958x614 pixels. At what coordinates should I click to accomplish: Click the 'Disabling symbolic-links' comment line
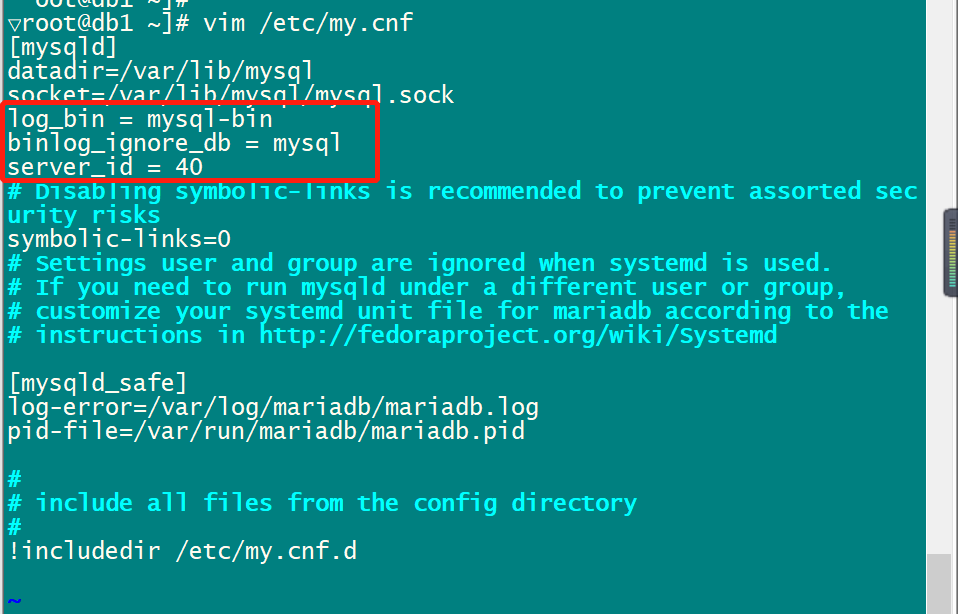point(463,203)
